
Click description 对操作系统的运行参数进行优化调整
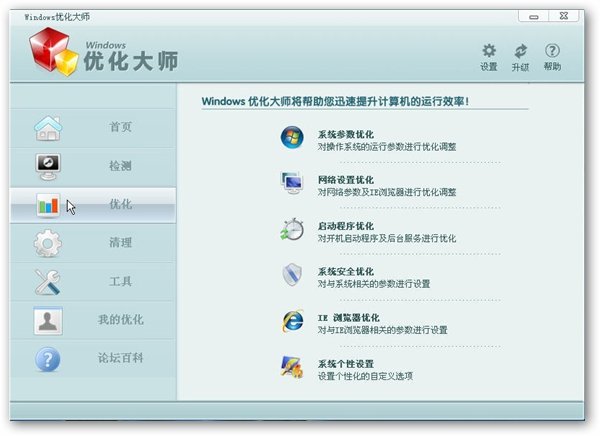(x=387, y=147)
